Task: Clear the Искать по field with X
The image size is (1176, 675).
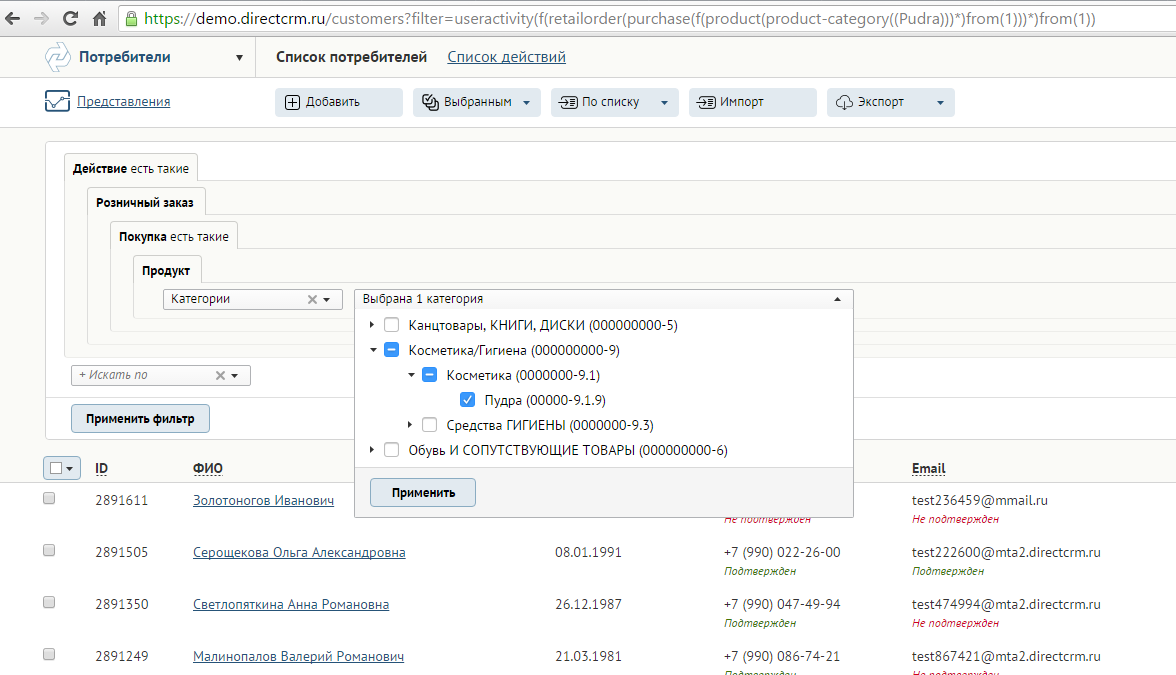Action: click(220, 375)
